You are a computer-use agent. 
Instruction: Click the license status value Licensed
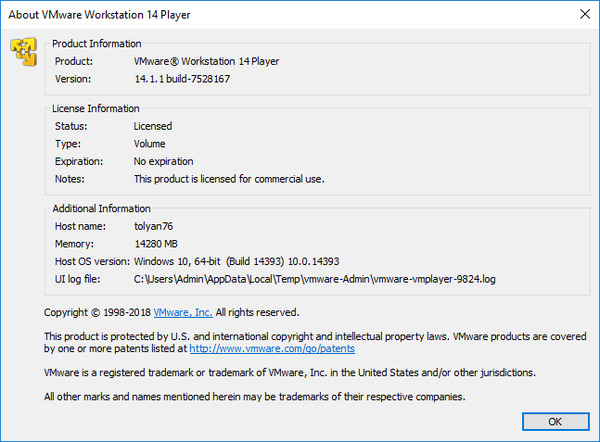[x=152, y=127]
